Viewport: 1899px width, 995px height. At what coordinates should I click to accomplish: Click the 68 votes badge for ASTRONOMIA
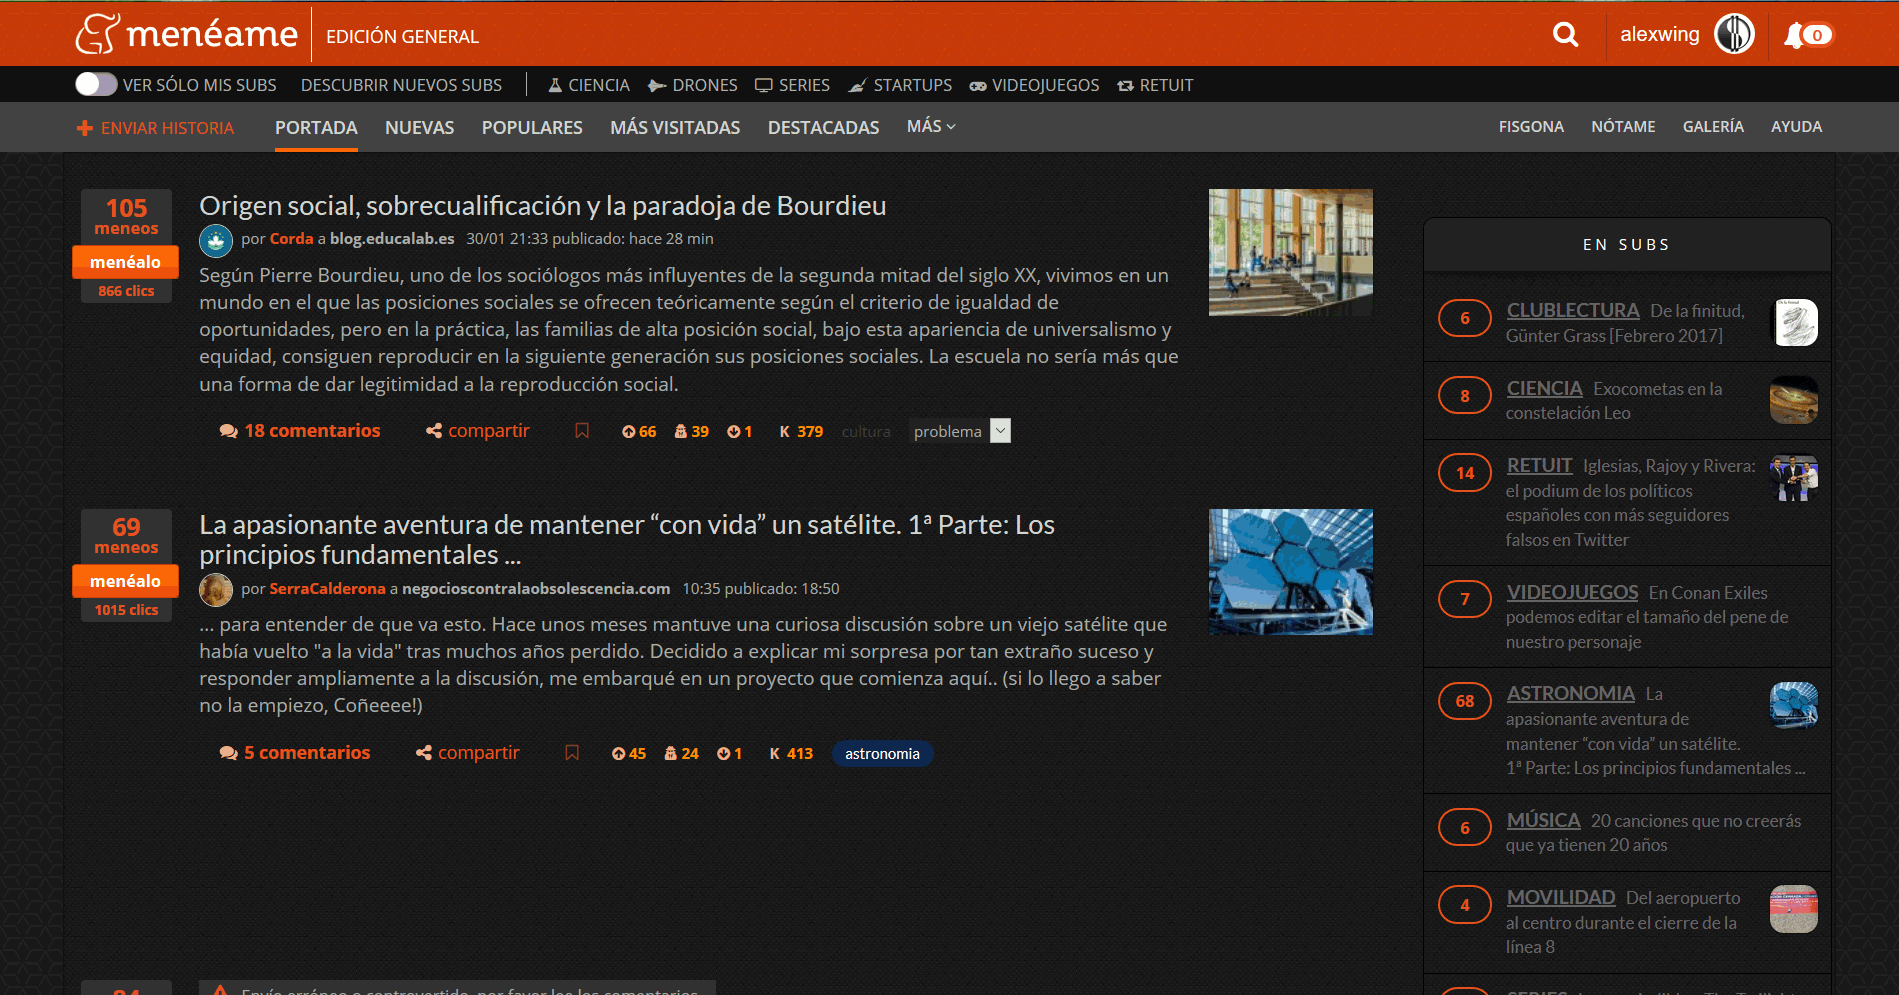pyautogui.click(x=1465, y=701)
